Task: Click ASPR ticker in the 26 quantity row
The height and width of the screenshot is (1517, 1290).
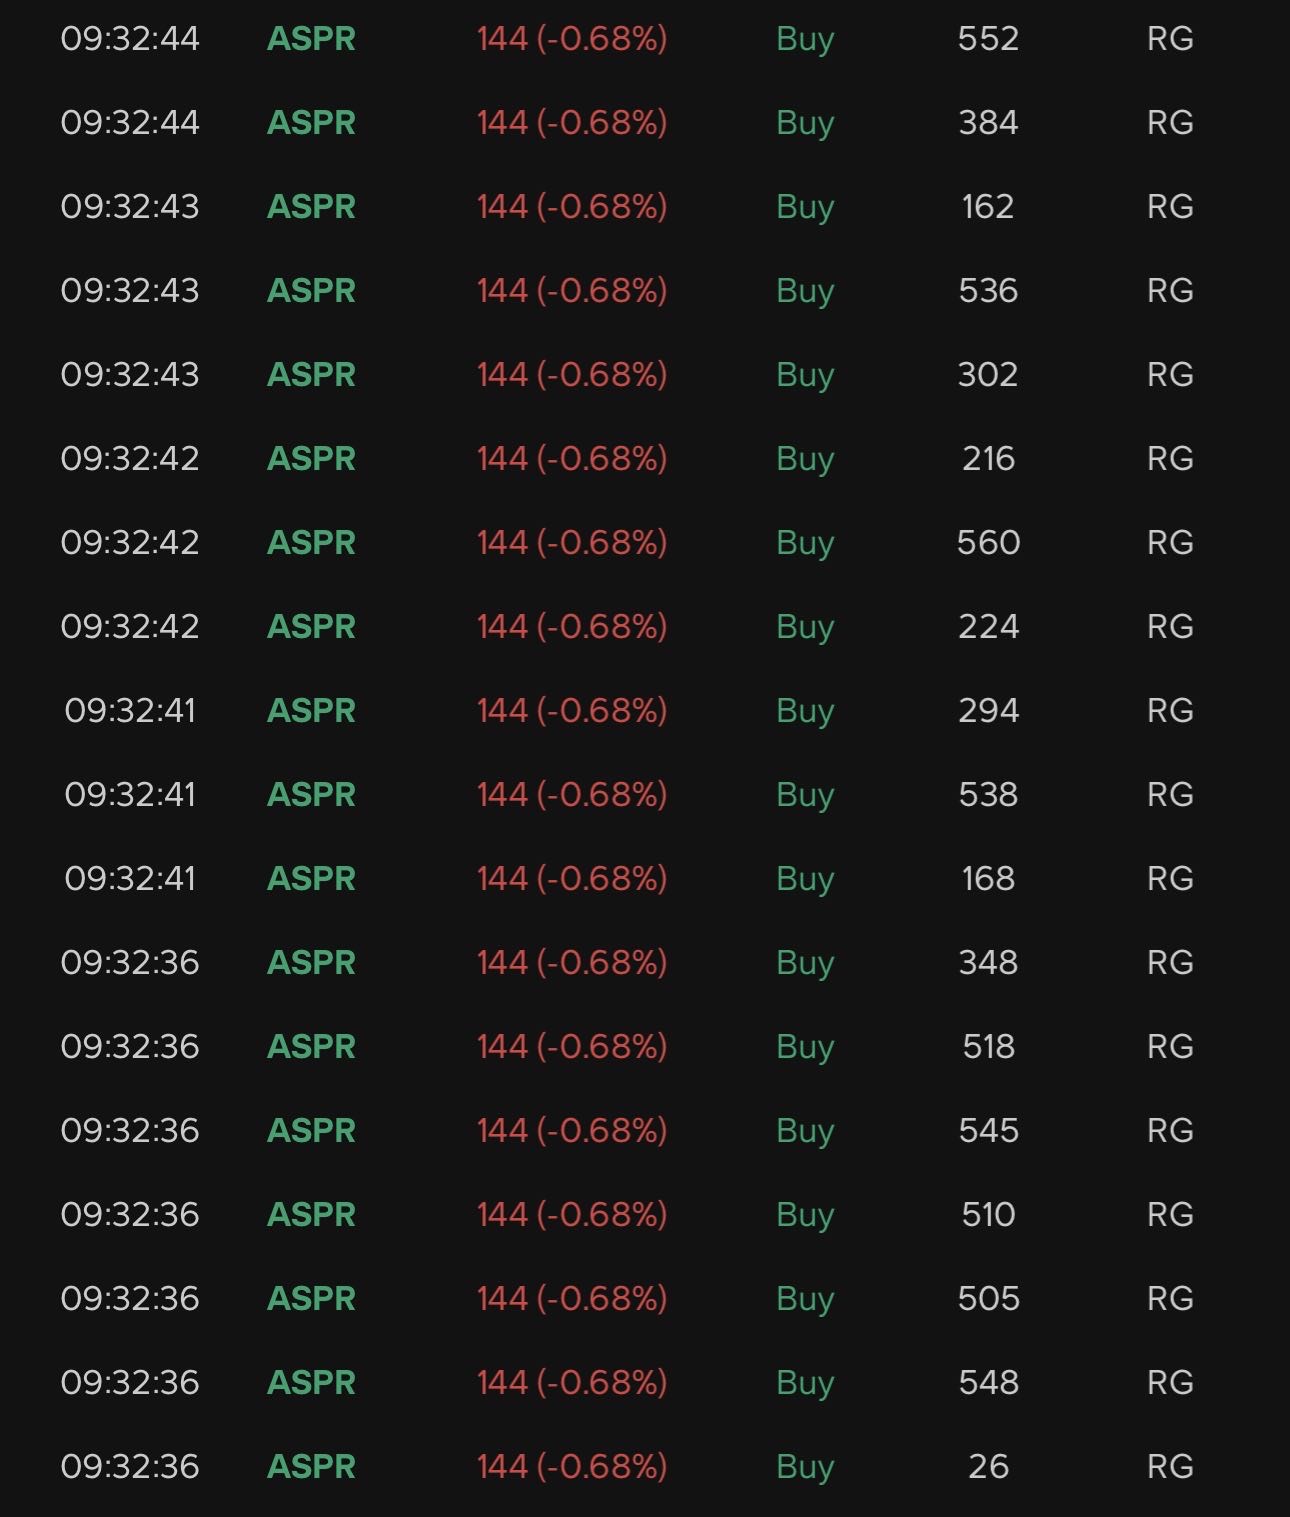Action: [311, 1467]
